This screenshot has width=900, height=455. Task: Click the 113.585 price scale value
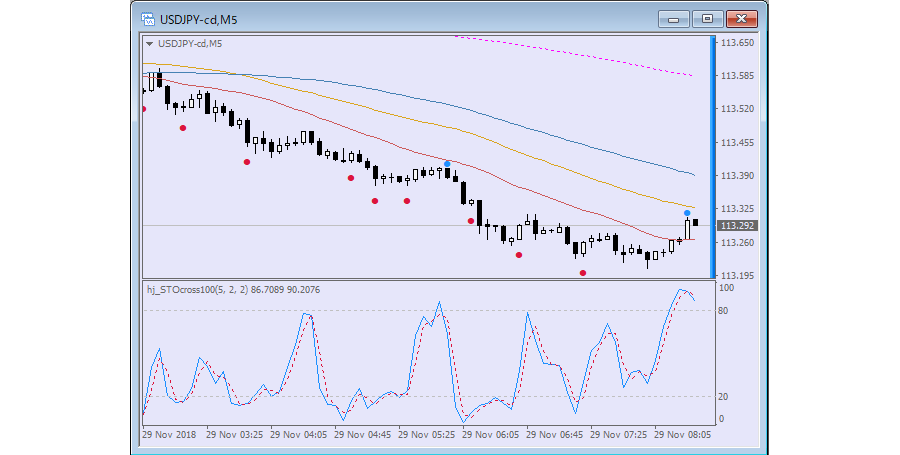click(737, 76)
